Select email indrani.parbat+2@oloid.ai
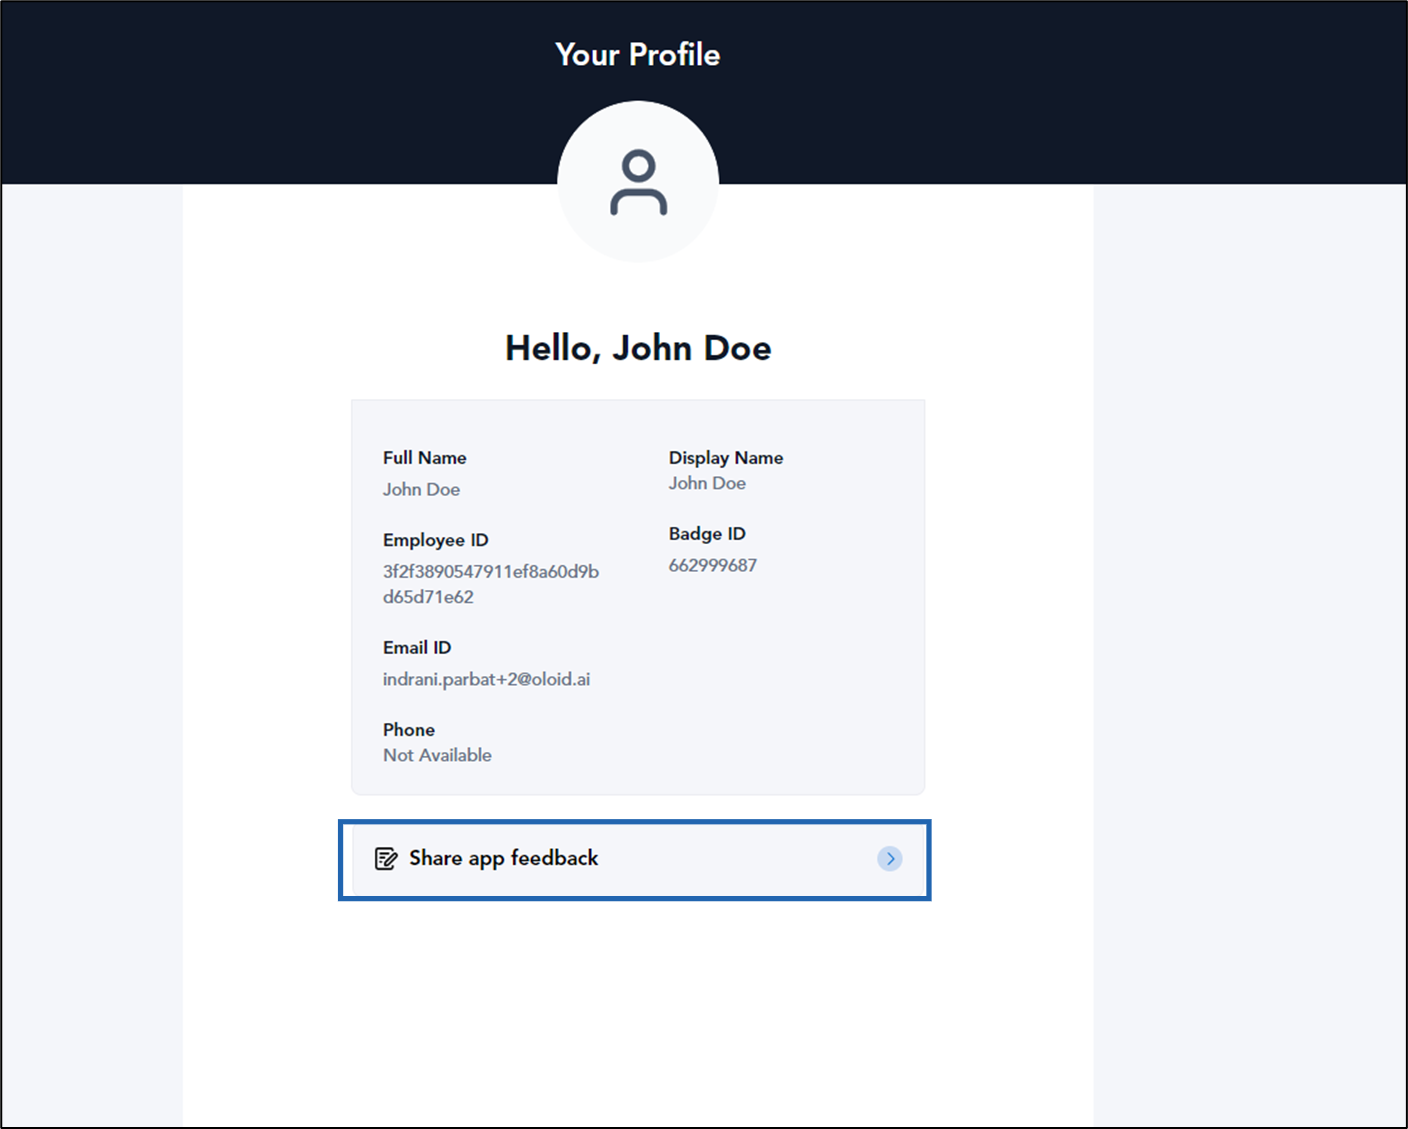The image size is (1408, 1129). click(486, 679)
